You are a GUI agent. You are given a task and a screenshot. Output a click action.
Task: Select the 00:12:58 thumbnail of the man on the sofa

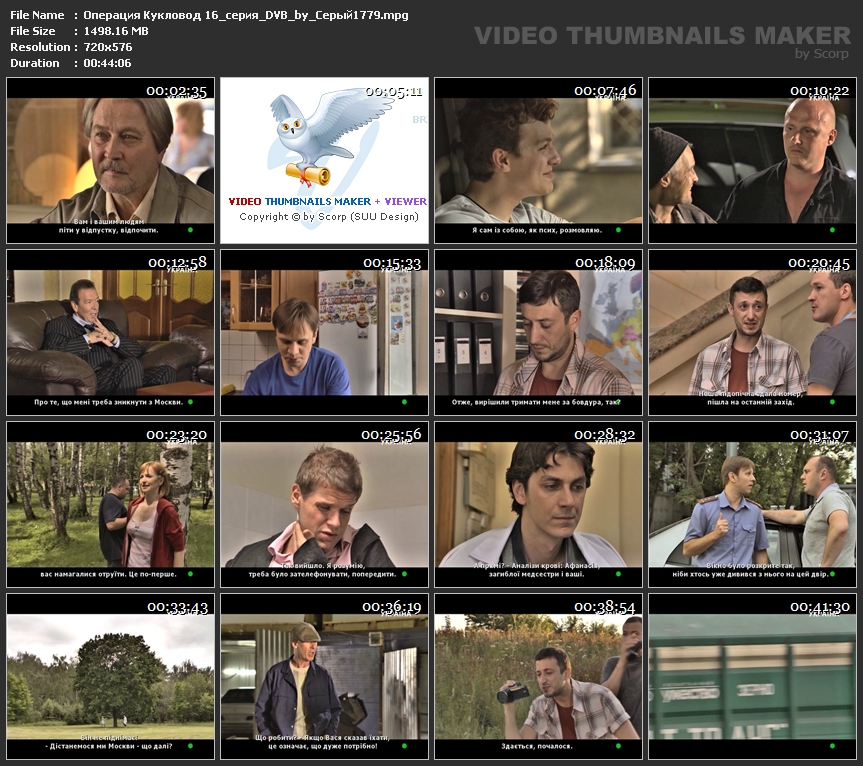point(110,332)
